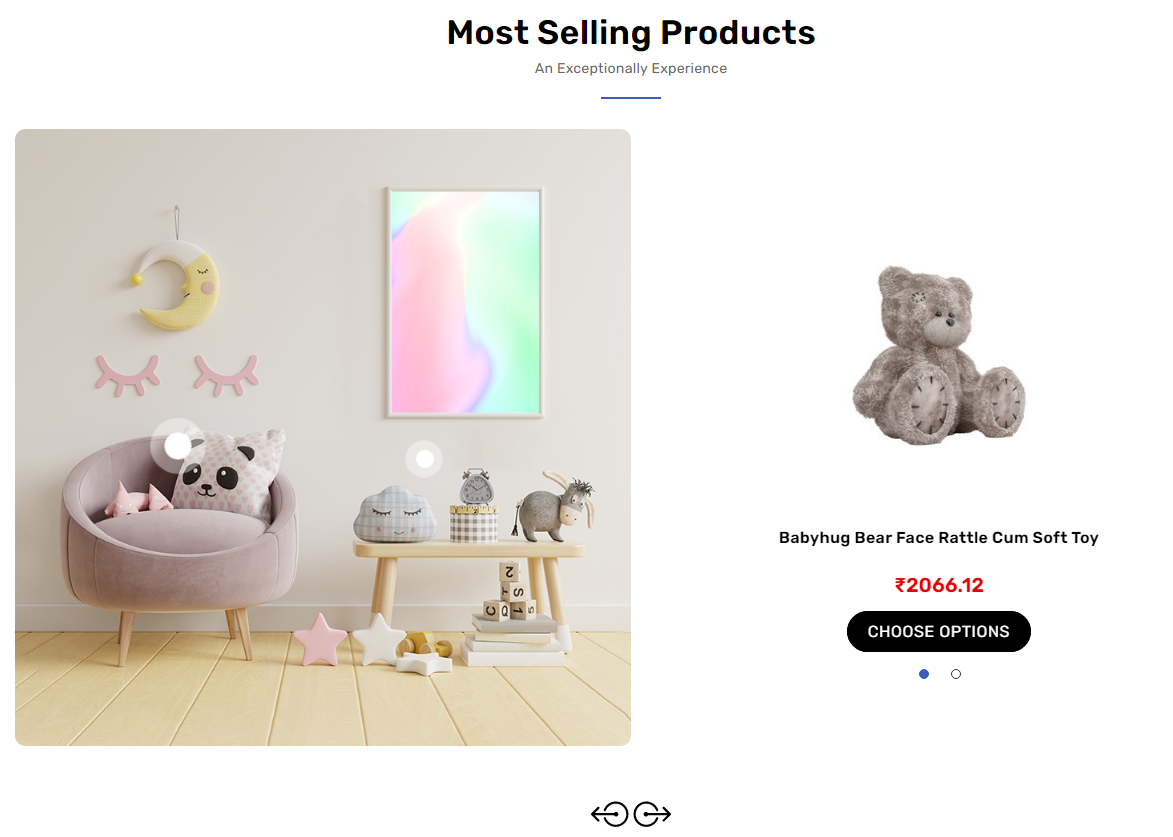The image size is (1173, 837).
Task: Open the hotspot marker on the pink armchair
Action: pos(178,445)
